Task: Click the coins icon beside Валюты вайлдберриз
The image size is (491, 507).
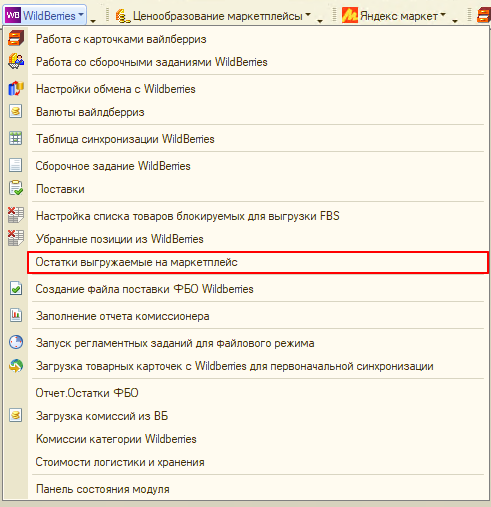Action: [x=16, y=112]
